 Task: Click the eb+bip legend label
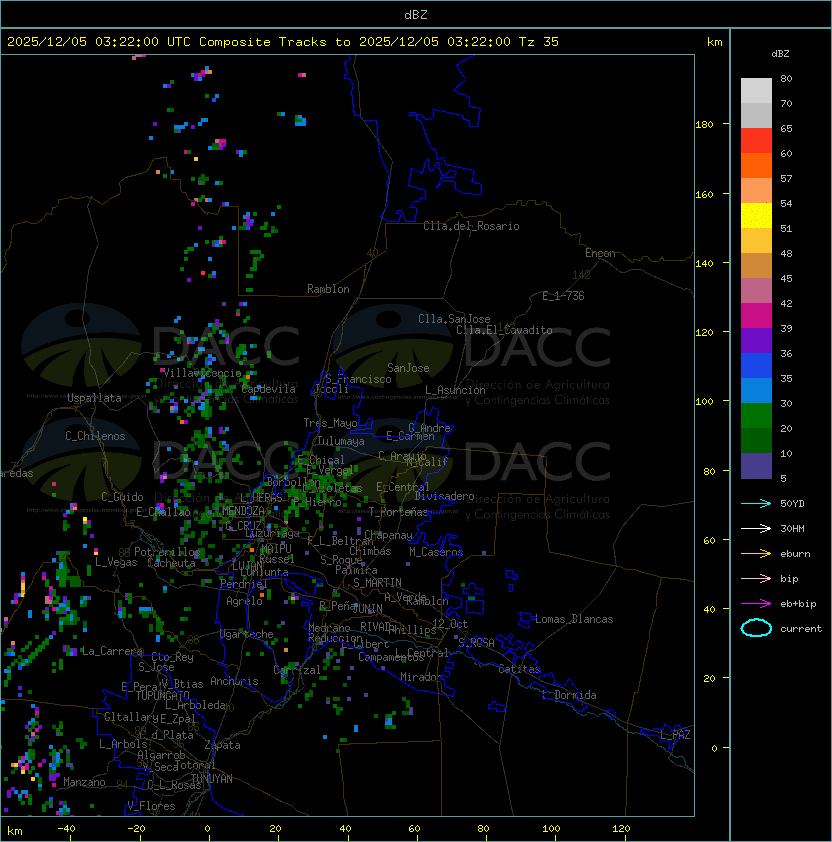coord(798,604)
